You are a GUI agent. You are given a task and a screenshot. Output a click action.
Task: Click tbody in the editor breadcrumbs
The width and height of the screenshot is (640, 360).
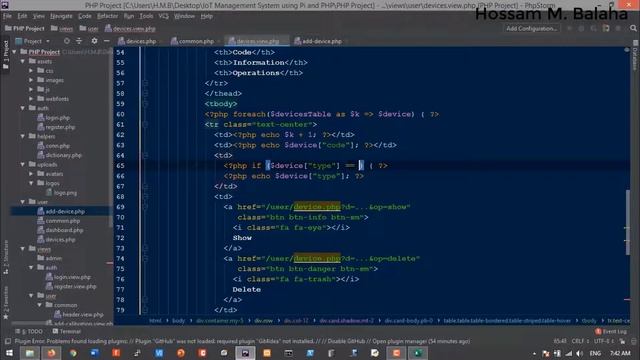coord(589,321)
